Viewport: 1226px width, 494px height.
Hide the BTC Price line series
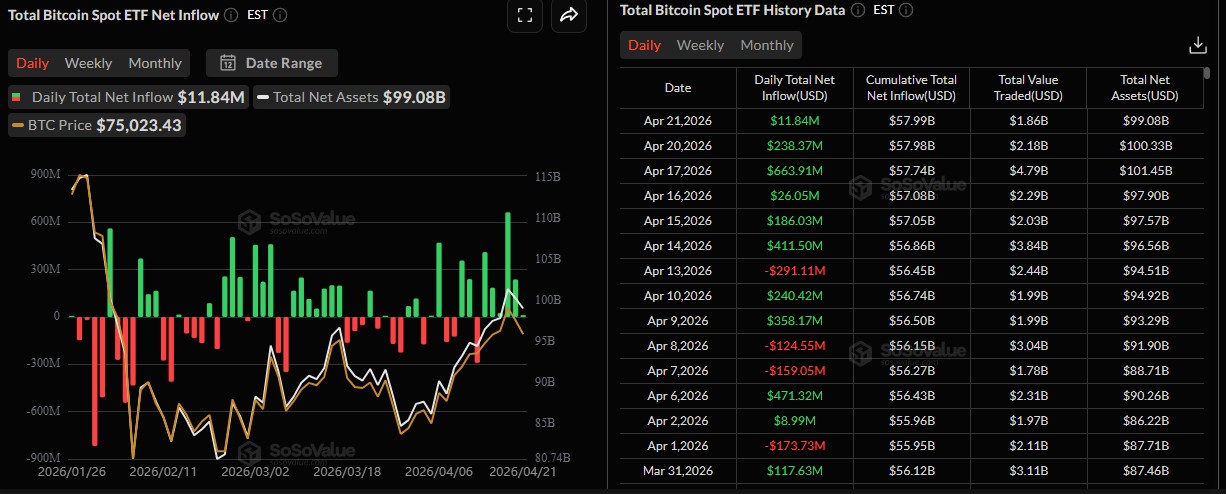97,125
